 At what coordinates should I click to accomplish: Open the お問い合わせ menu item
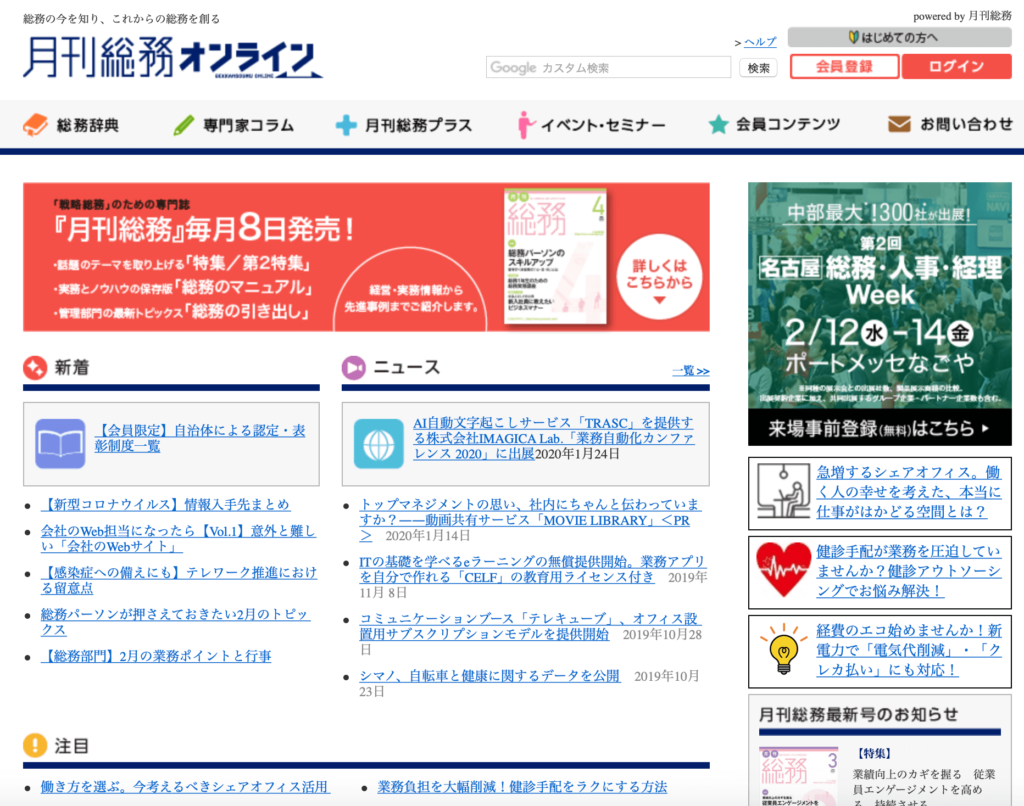[950, 123]
